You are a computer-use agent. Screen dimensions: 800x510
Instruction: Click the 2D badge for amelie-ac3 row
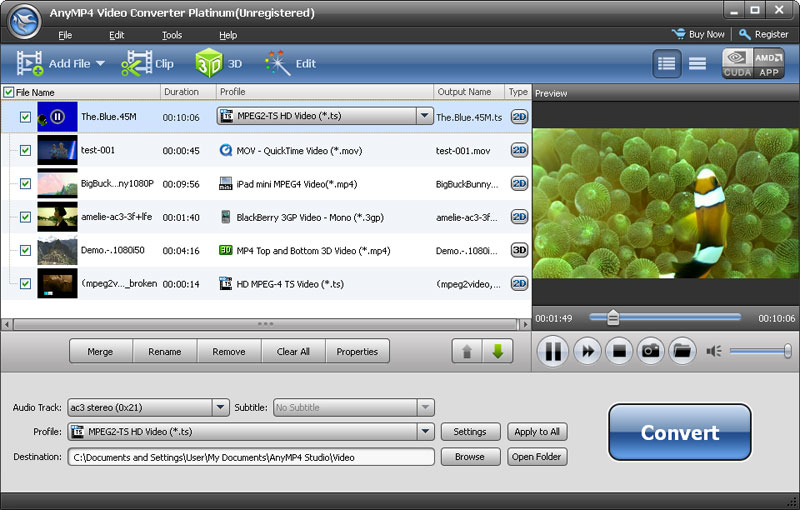point(519,217)
